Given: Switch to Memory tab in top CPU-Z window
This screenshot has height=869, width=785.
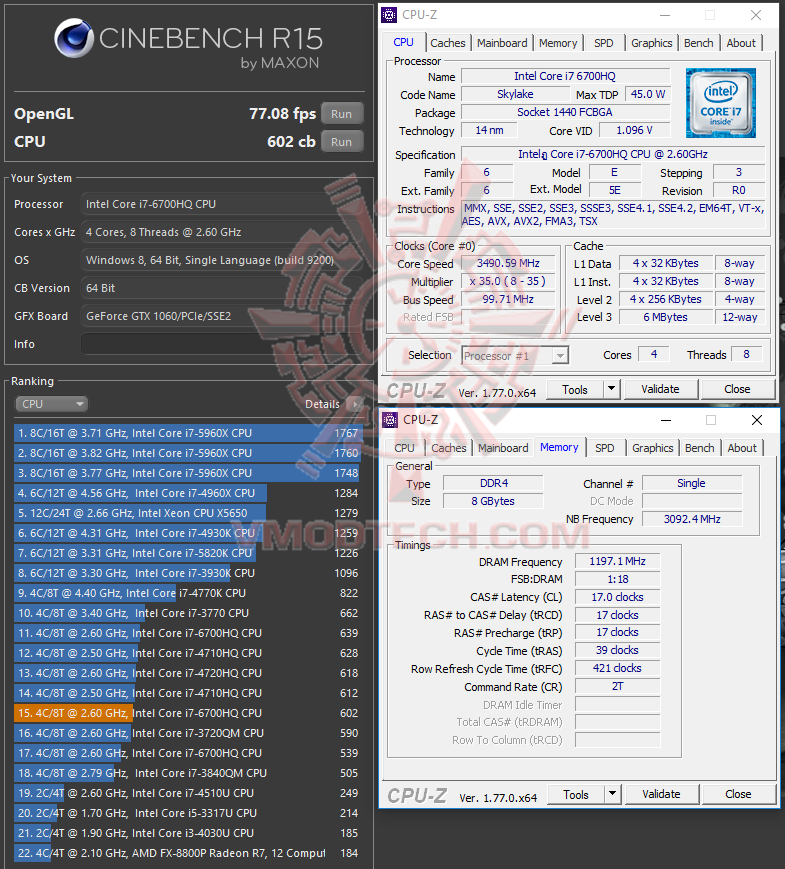Looking at the screenshot, I should [x=558, y=43].
